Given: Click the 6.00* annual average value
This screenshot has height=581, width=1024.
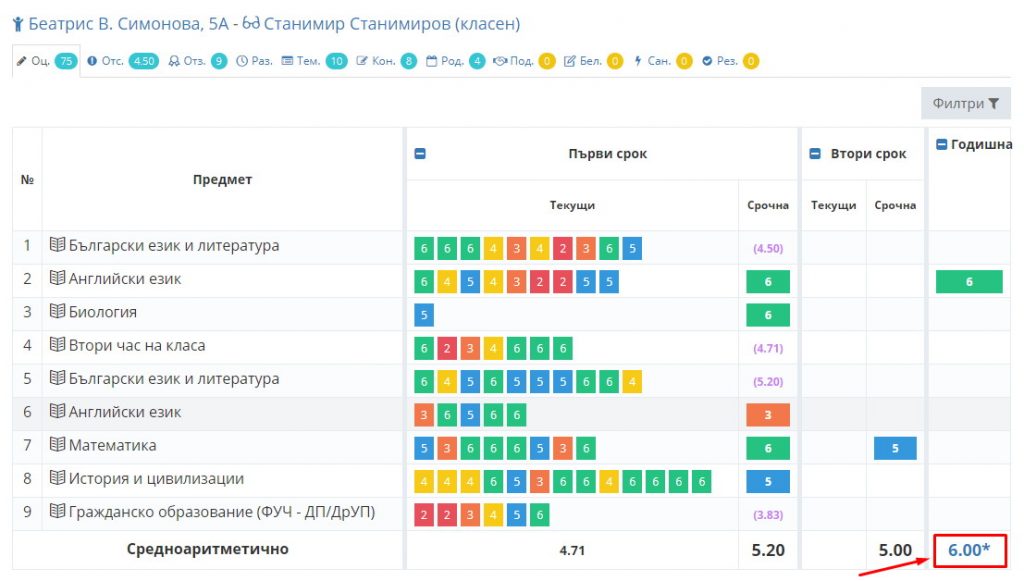Looking at the screenshot, I should [969, 550].
